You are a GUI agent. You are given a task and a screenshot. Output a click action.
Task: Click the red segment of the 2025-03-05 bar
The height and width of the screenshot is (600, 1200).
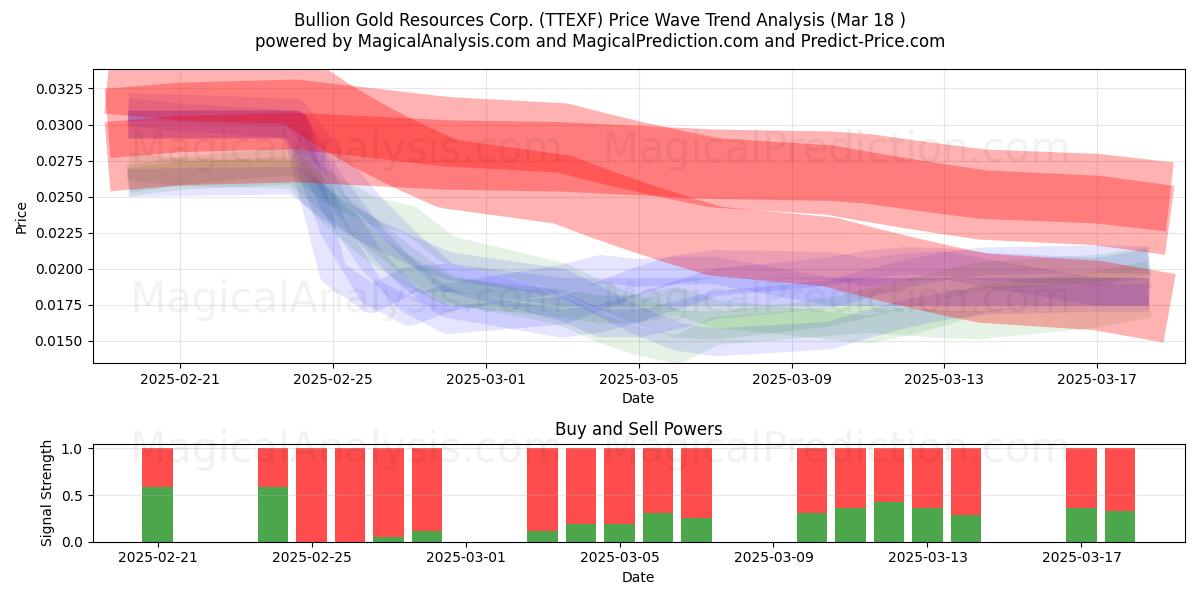[620, 486]
